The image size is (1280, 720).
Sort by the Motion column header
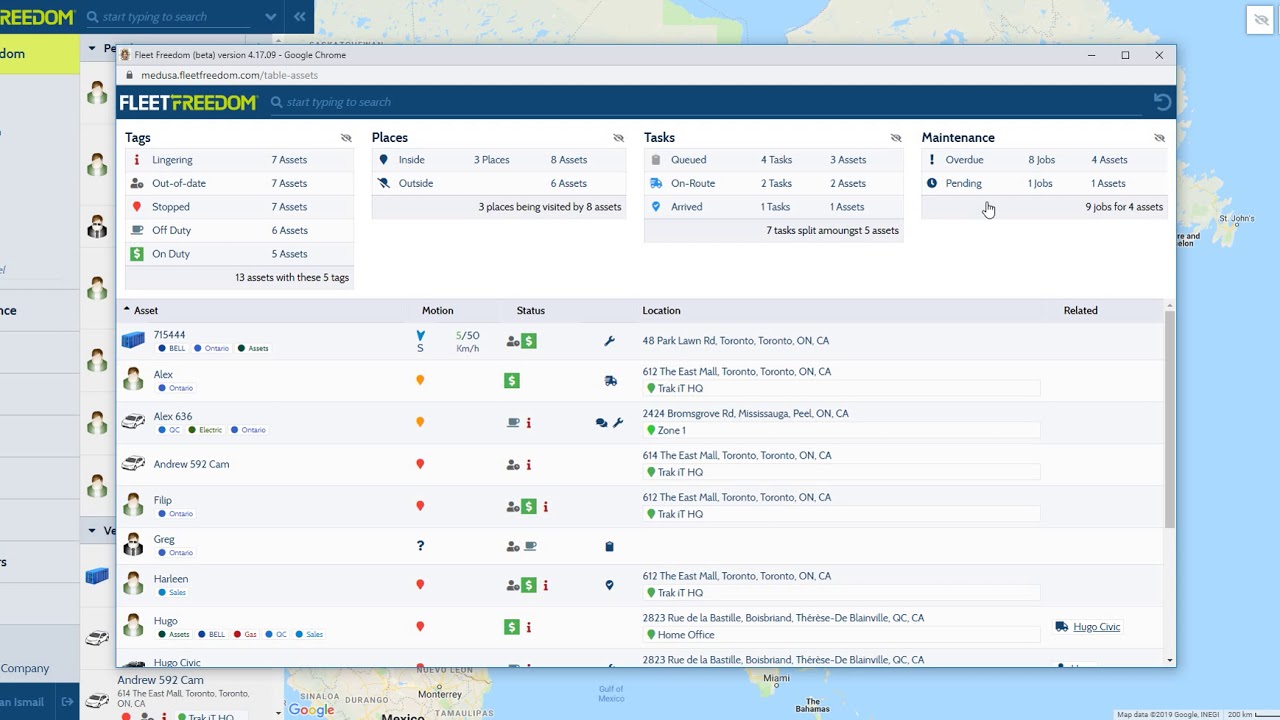437,311
